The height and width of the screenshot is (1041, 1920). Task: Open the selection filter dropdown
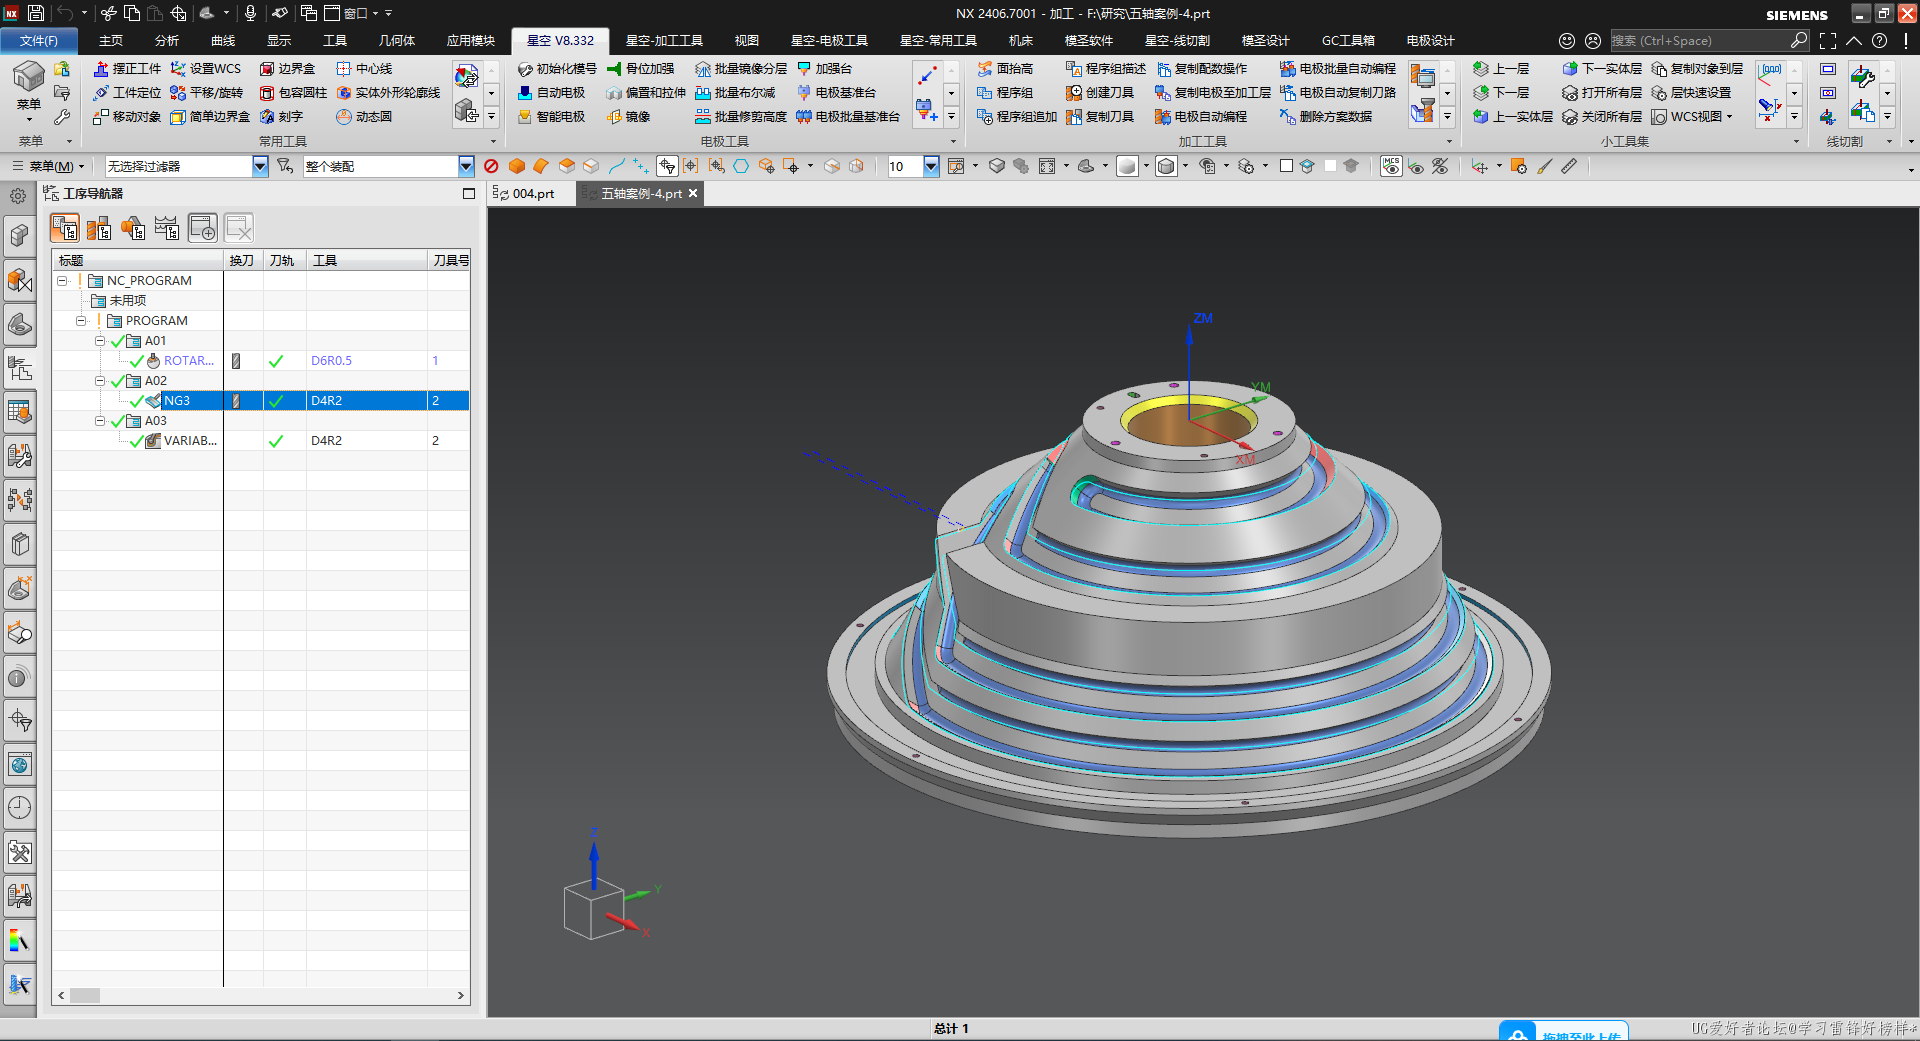(260, 166)
